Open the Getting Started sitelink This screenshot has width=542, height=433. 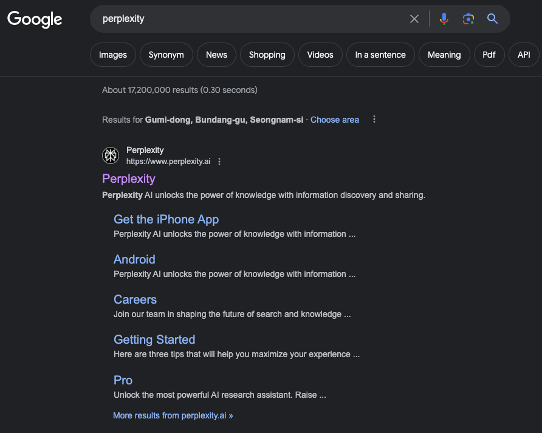pyautogui.click(x=154, y=340)
